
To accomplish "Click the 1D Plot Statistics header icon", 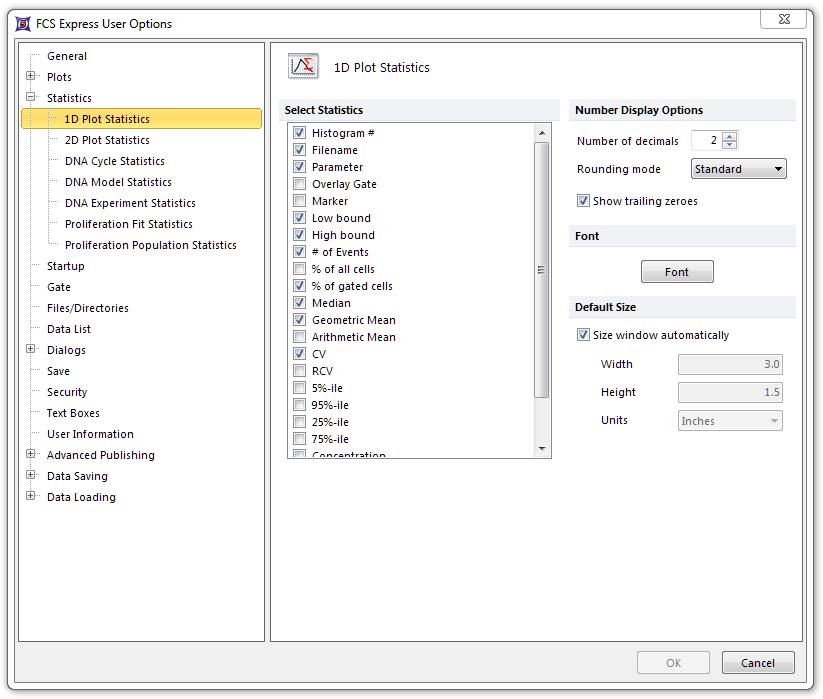I will pyautogui.click(x=303, y=67).
